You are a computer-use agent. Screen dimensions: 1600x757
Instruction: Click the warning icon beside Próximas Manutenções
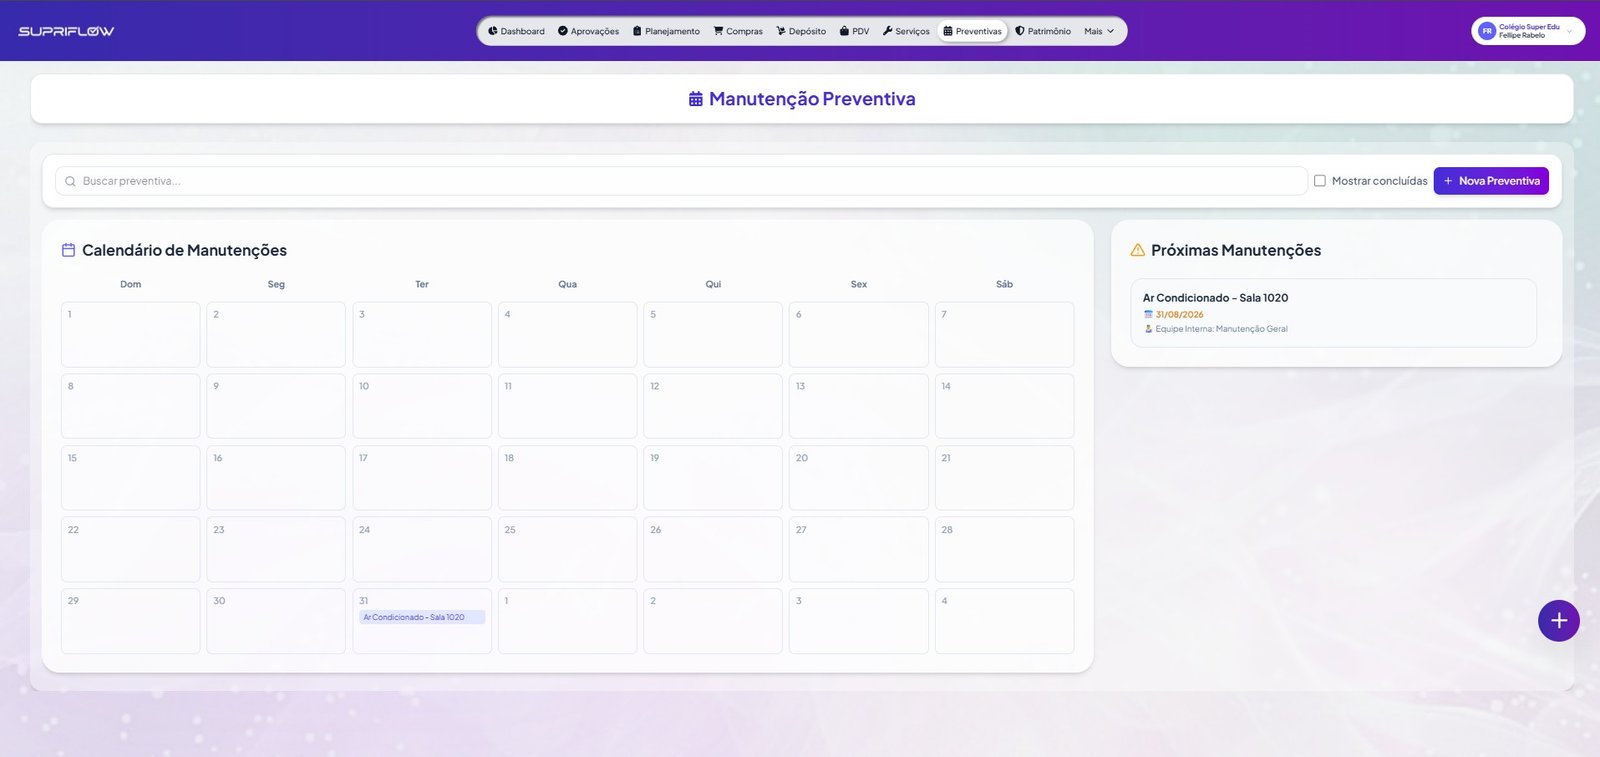1137,250
